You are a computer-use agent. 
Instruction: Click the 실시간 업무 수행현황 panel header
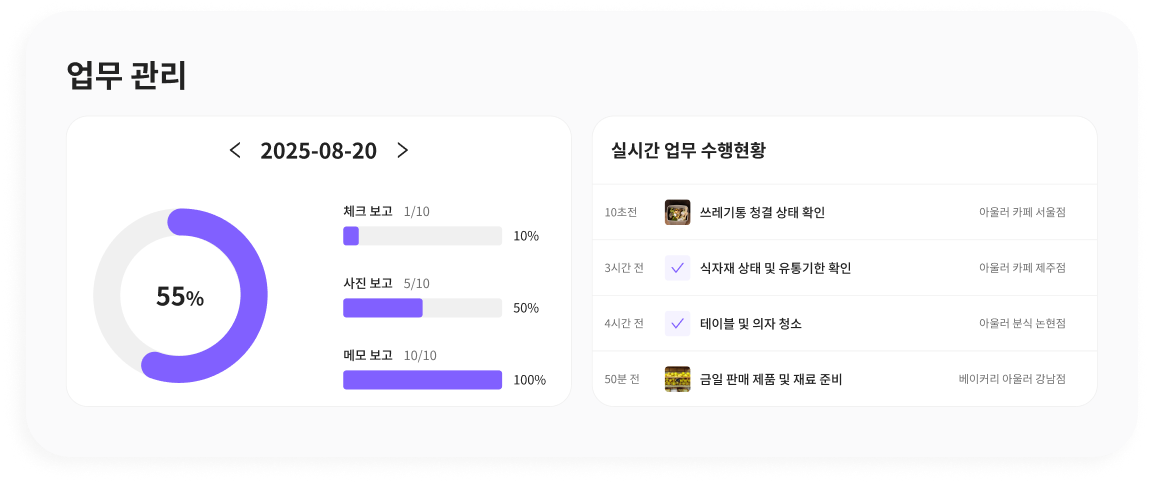click(x=688, y=151)
